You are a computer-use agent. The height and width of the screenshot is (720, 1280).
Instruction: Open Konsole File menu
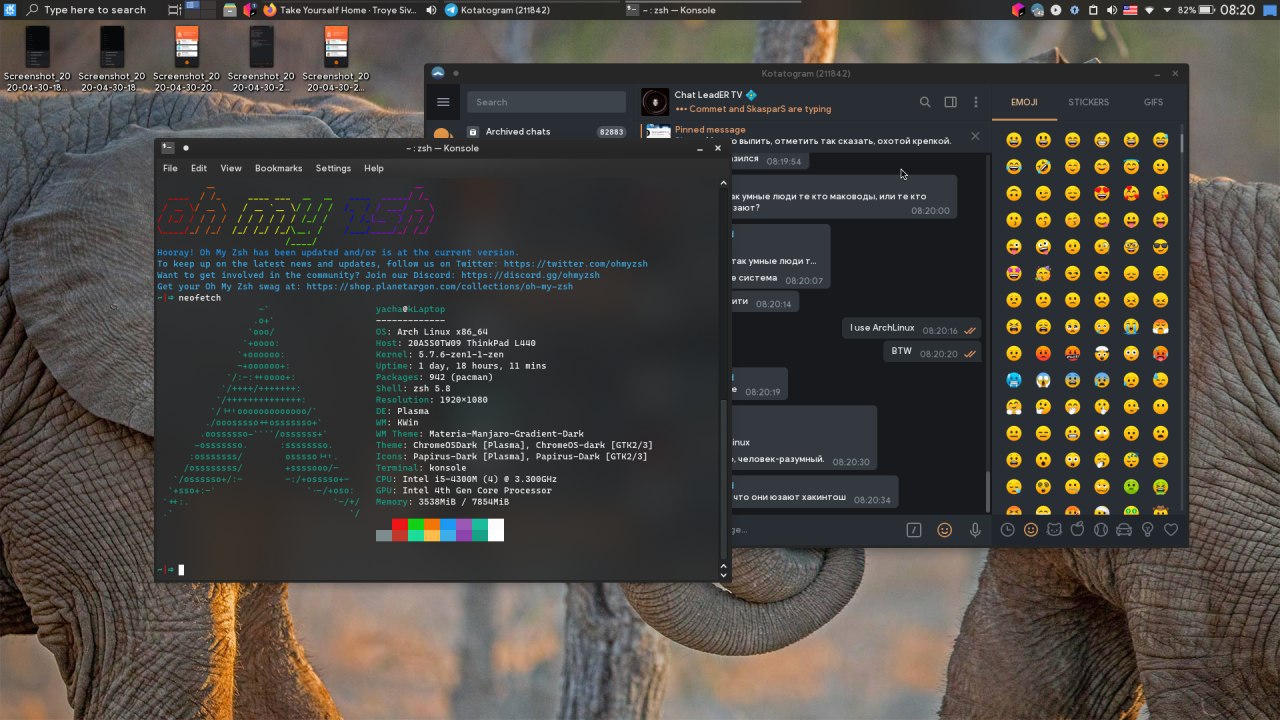click(x=170, y=168)
